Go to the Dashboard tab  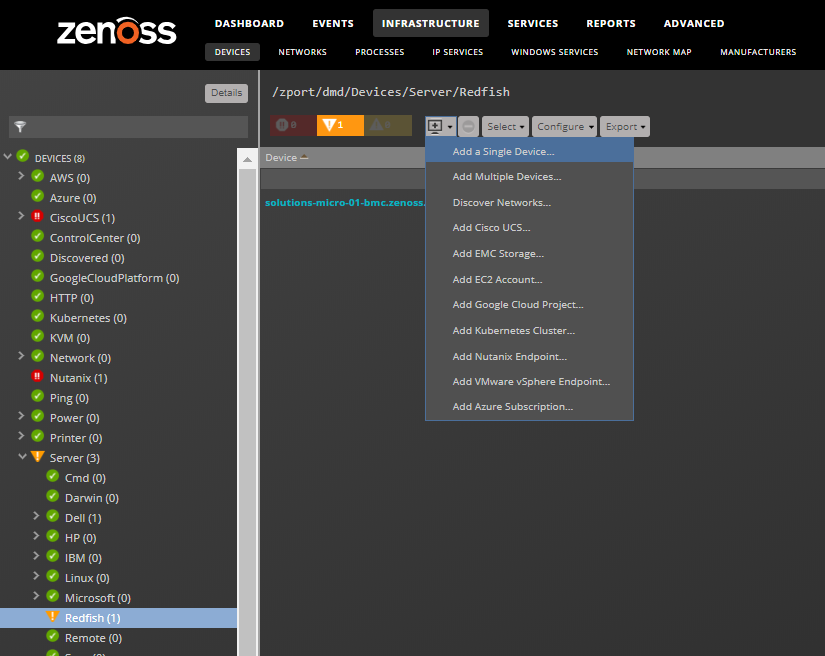click(249, 23)
